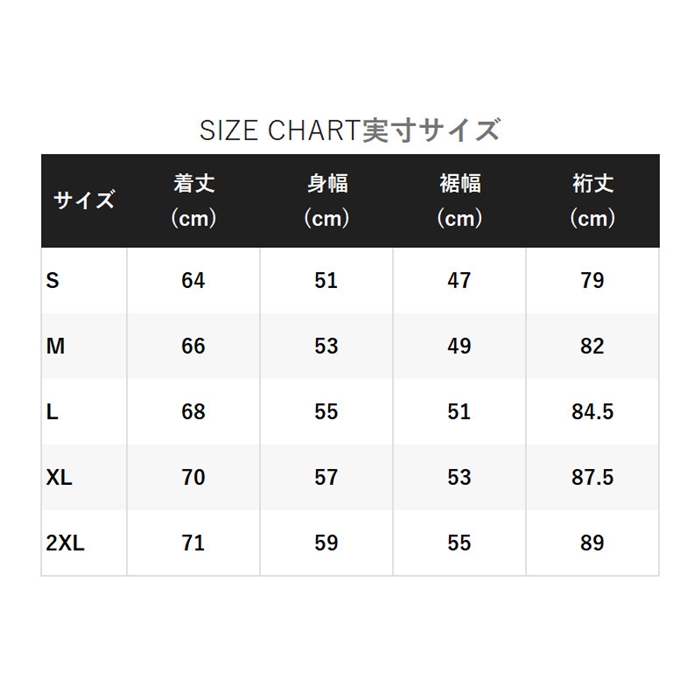Click the 84.5 sleeve value for L
The image size is (700, 700).
coord(592,412)
